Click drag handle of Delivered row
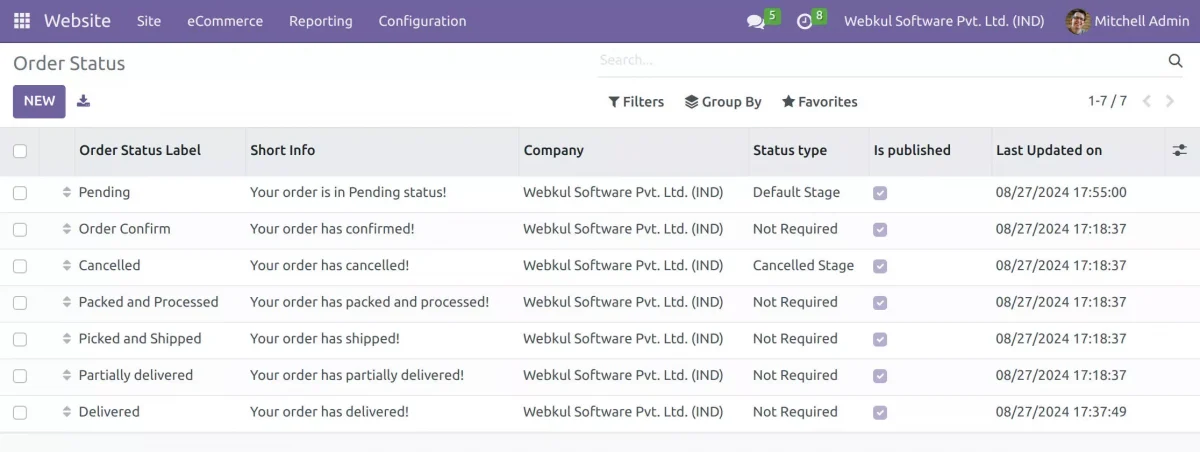Screen dimensions: 1200x452 67,412
